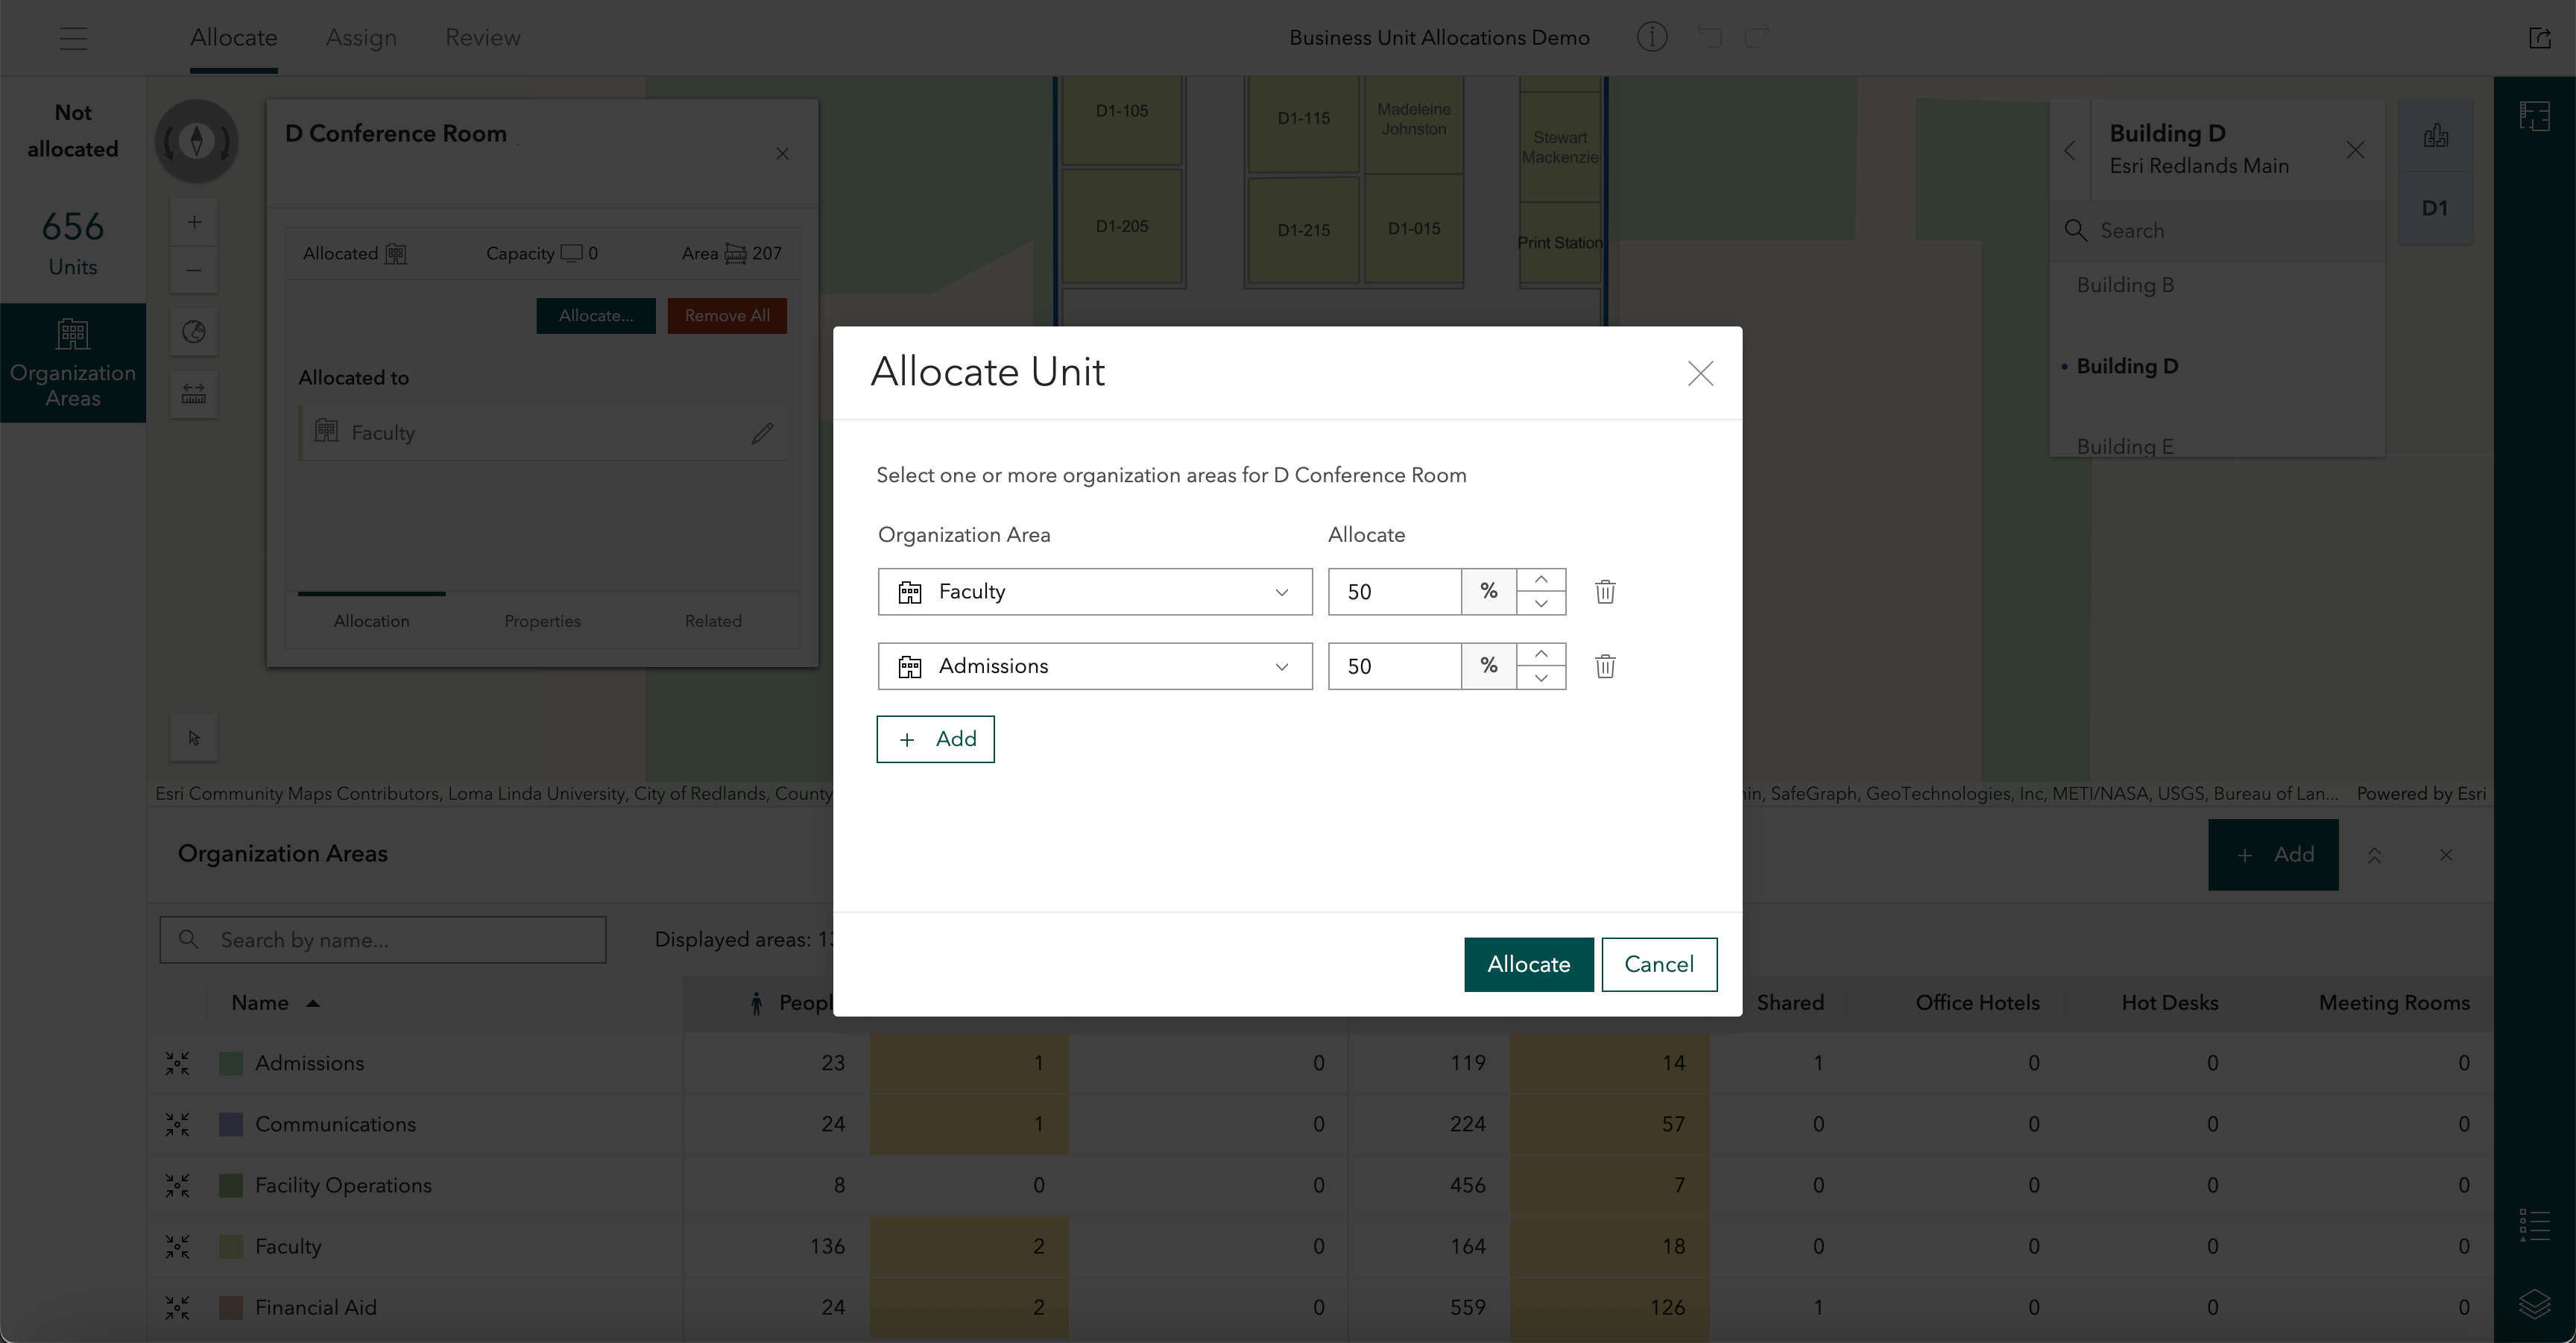Delete the Admissions allocation row
Screen dimensions: 2576x1343
1605,666
